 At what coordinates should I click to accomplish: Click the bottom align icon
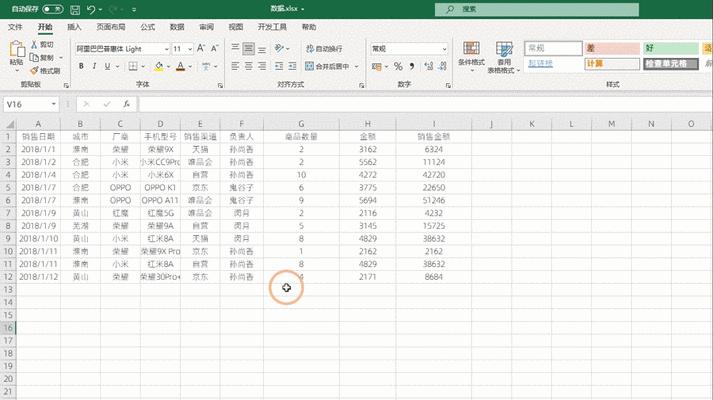click(262, 48)
